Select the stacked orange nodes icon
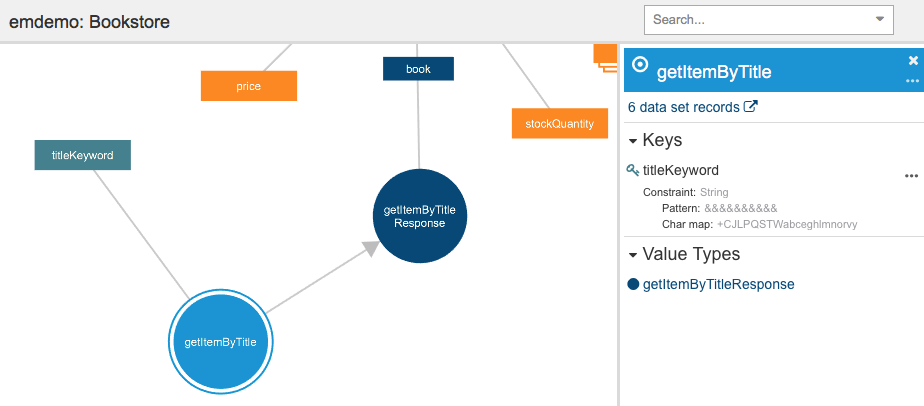This screenshot has height=406, width=924. (605, 58)
